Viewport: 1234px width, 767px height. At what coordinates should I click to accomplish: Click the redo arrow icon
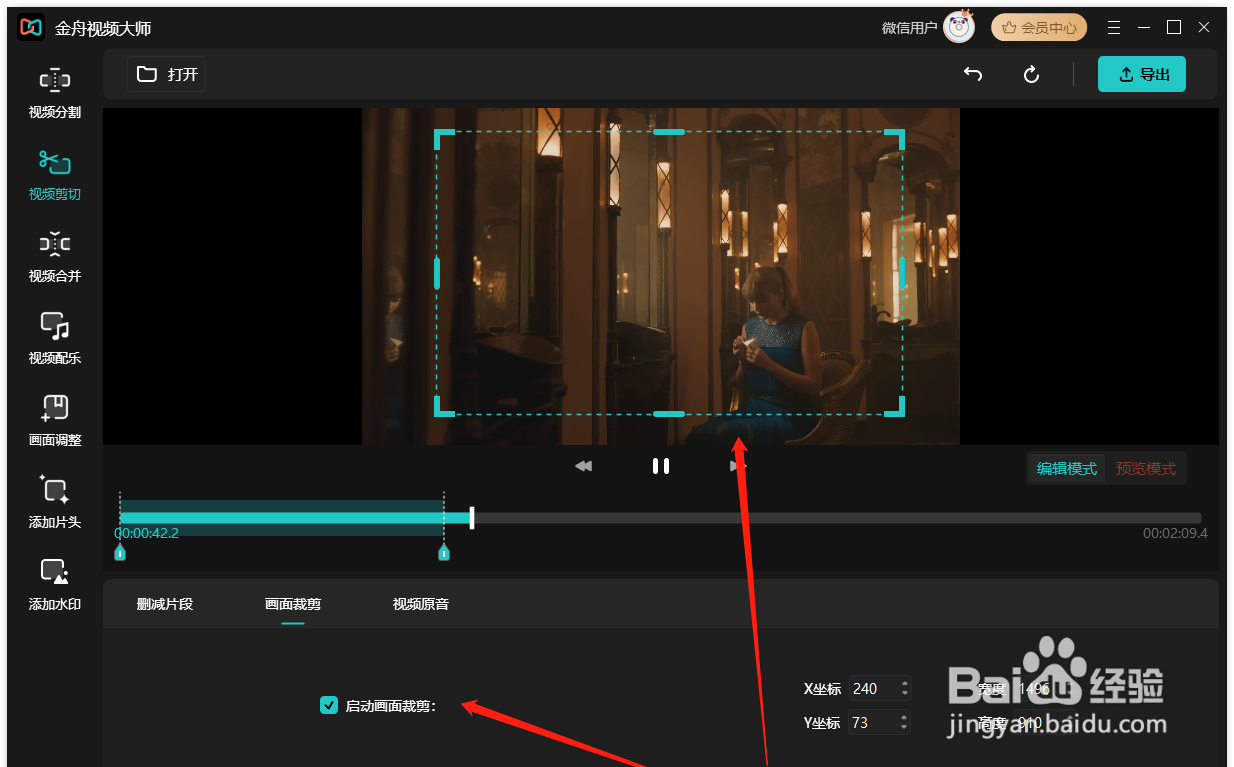(1032, 74)
